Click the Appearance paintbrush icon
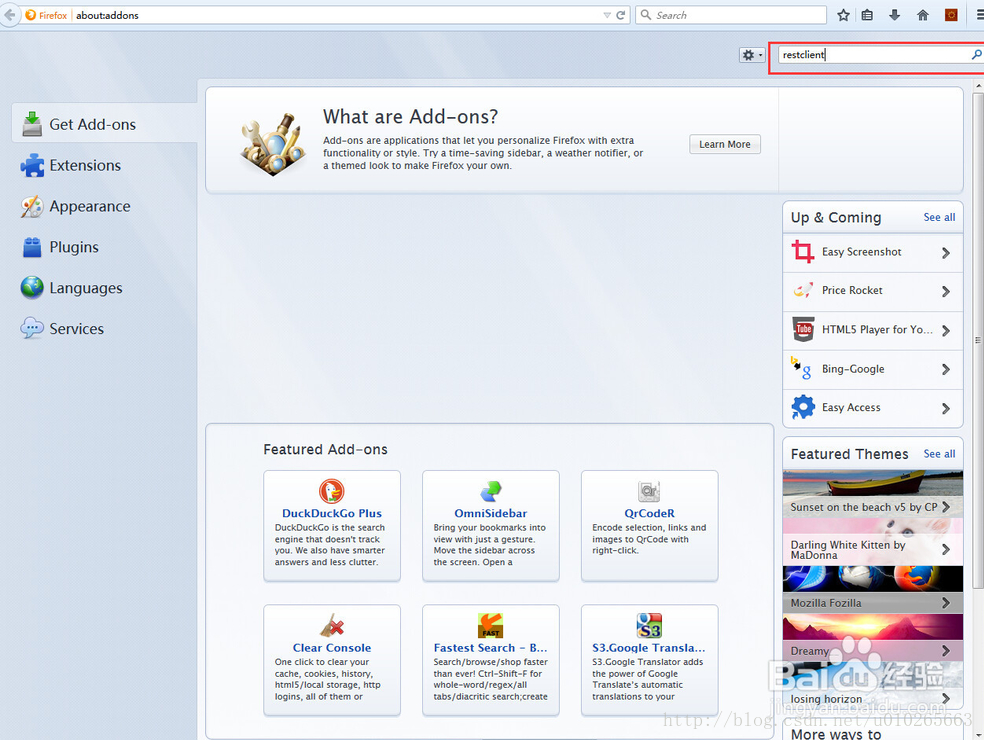 tap(32, 206)
